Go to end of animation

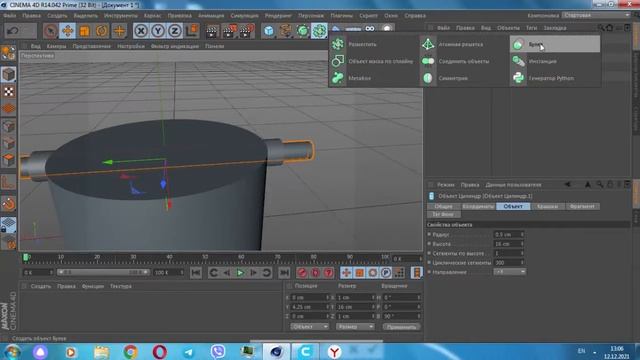(284, 273)
